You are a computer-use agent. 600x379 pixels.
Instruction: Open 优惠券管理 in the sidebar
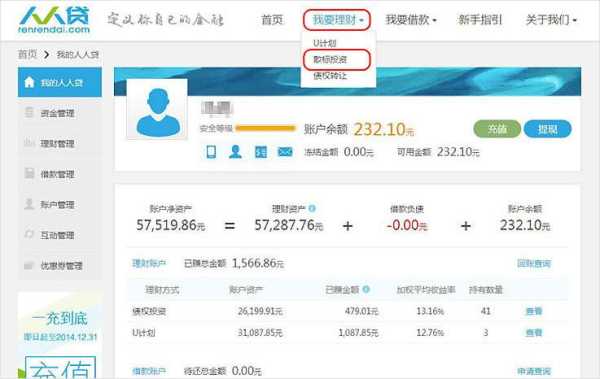tap(60, 265)
